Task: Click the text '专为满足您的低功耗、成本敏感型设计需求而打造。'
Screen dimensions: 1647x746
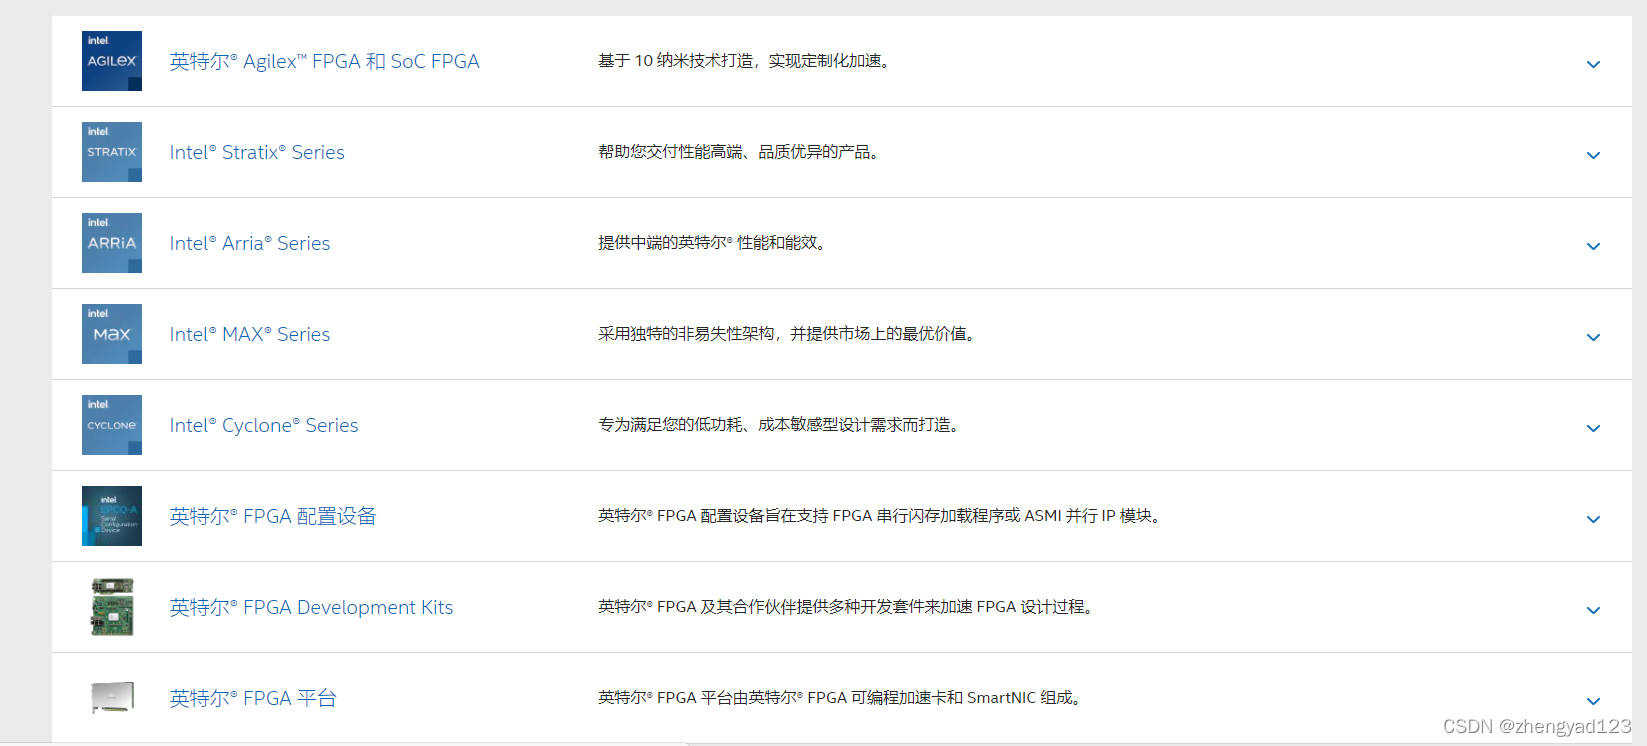Action: click(x=779, y=425)
